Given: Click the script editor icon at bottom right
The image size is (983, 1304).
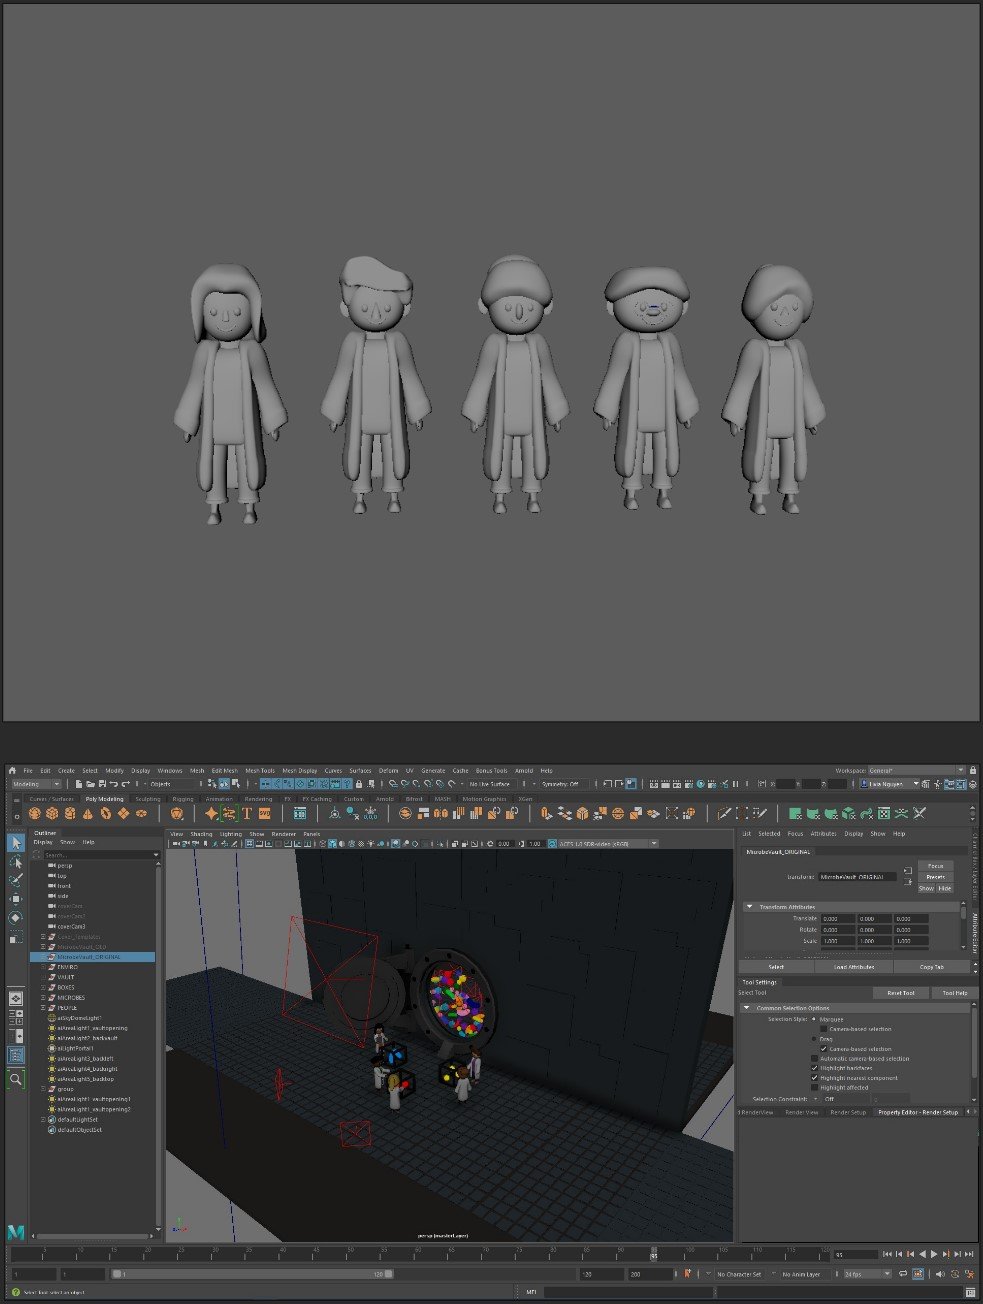Looking at the screenshot, I should [x=970, y=1292].
